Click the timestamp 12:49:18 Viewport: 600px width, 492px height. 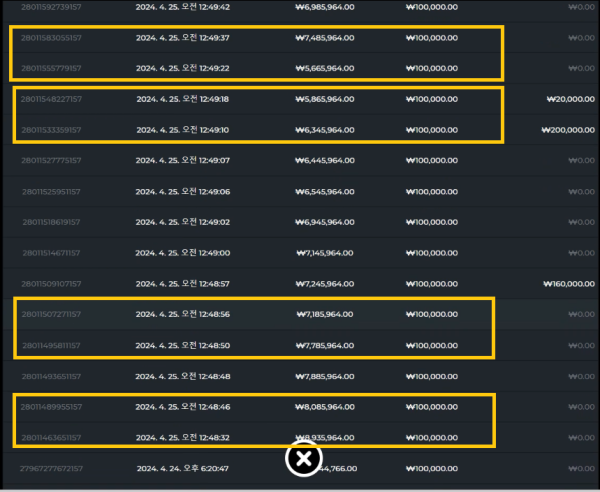pos(214,99)
